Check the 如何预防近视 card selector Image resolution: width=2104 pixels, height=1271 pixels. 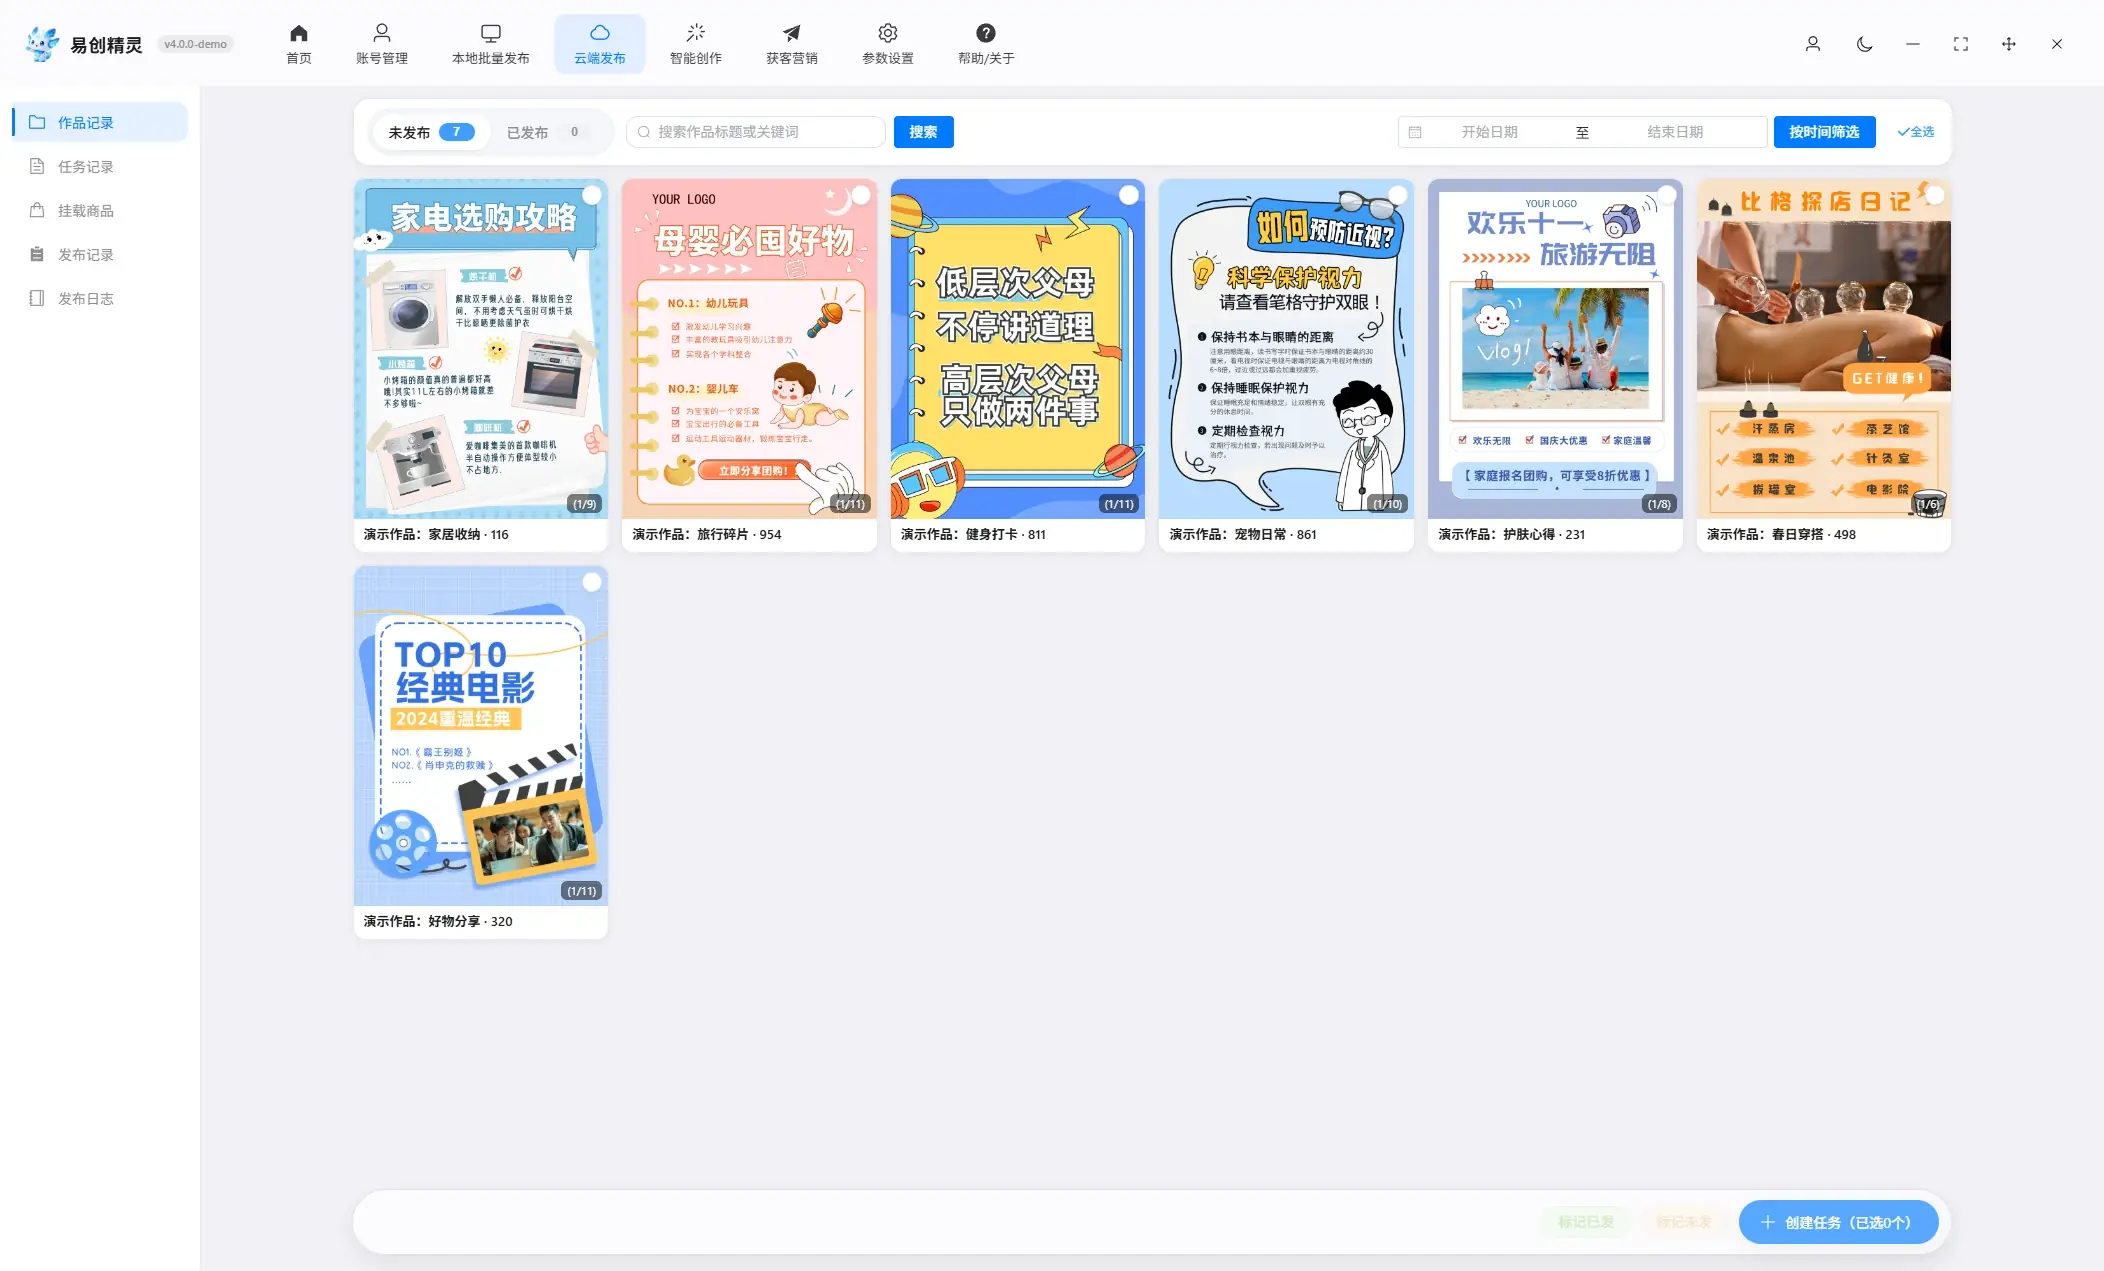1398,195
